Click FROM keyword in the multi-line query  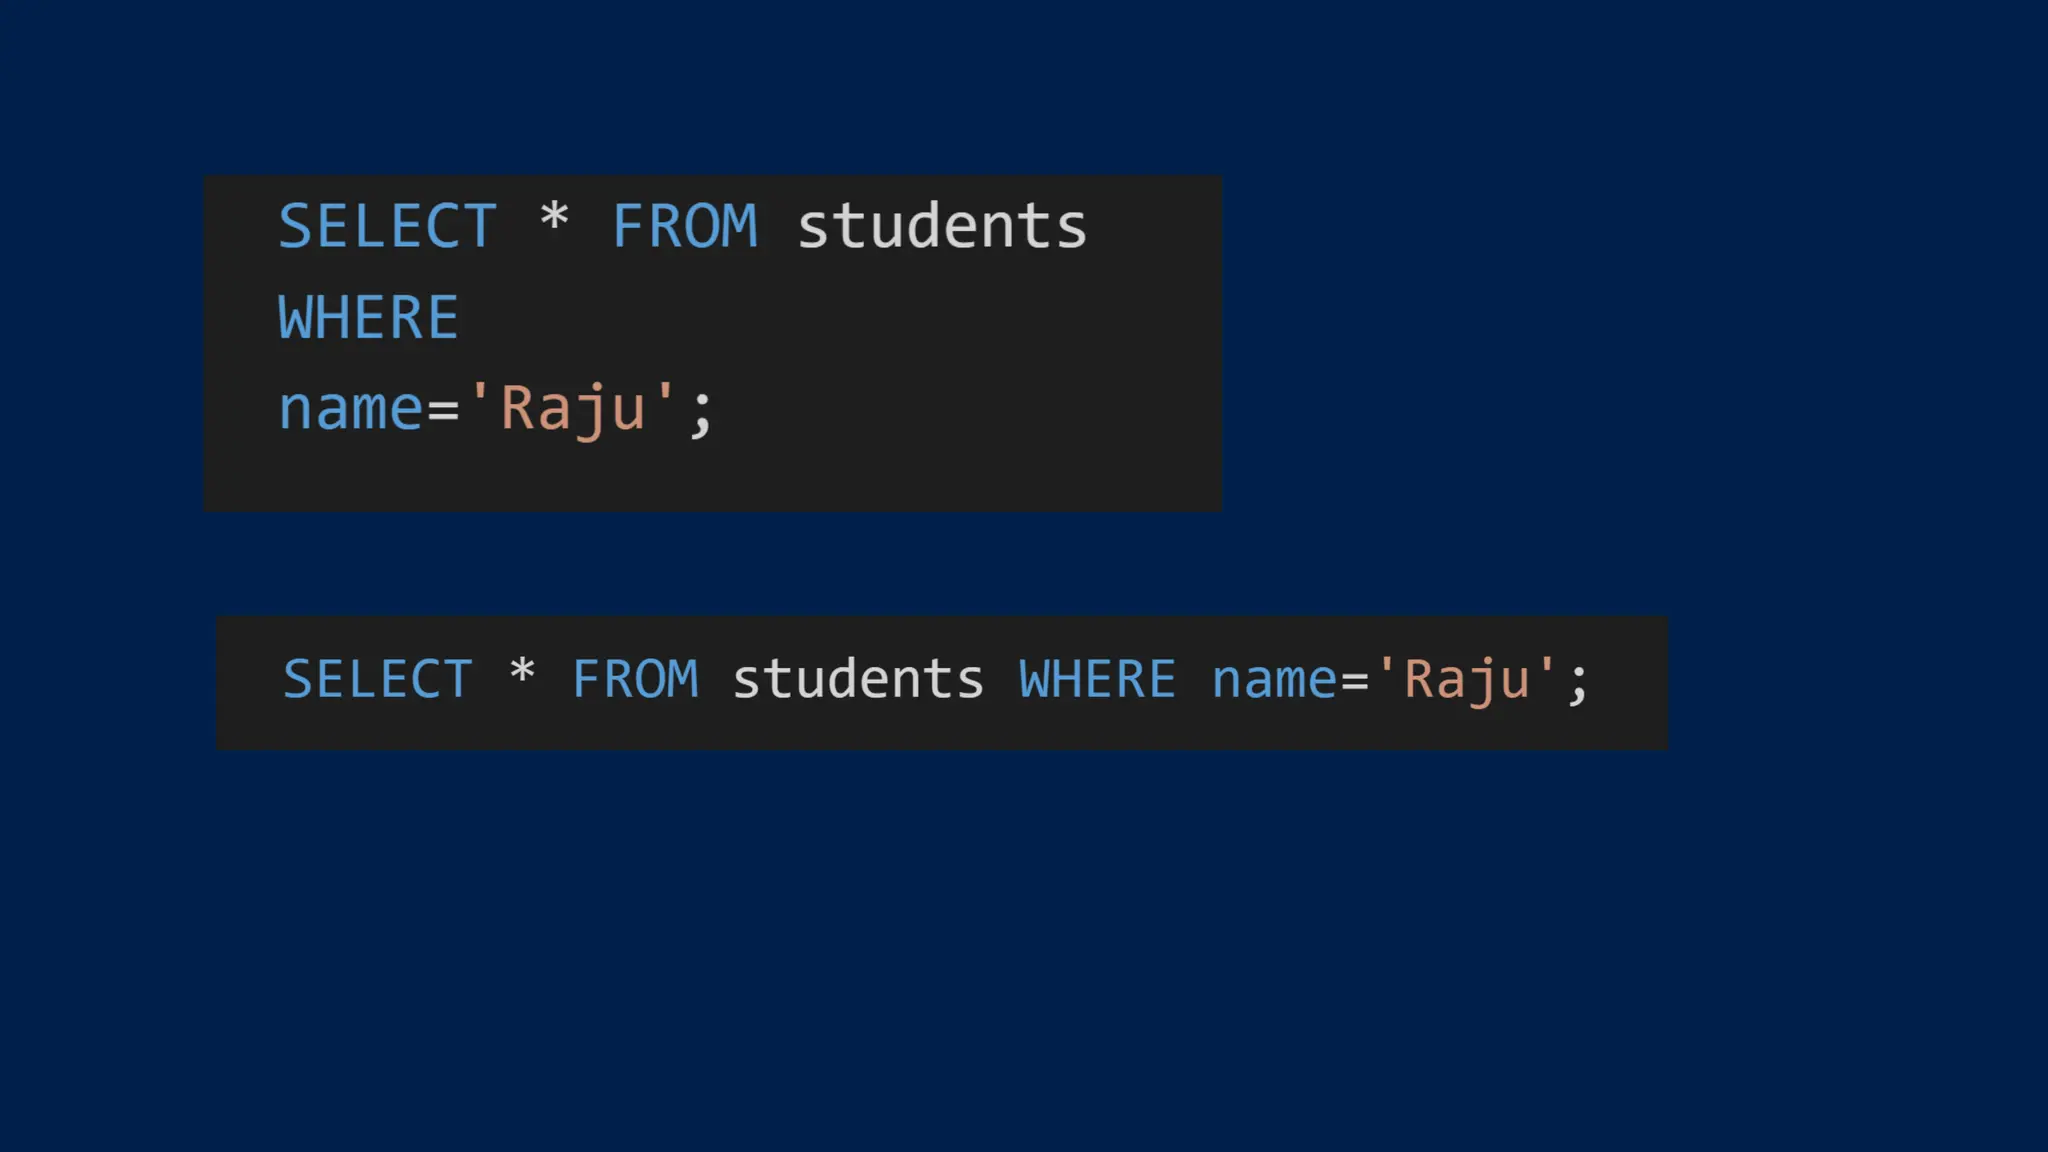tap(685, 226)
